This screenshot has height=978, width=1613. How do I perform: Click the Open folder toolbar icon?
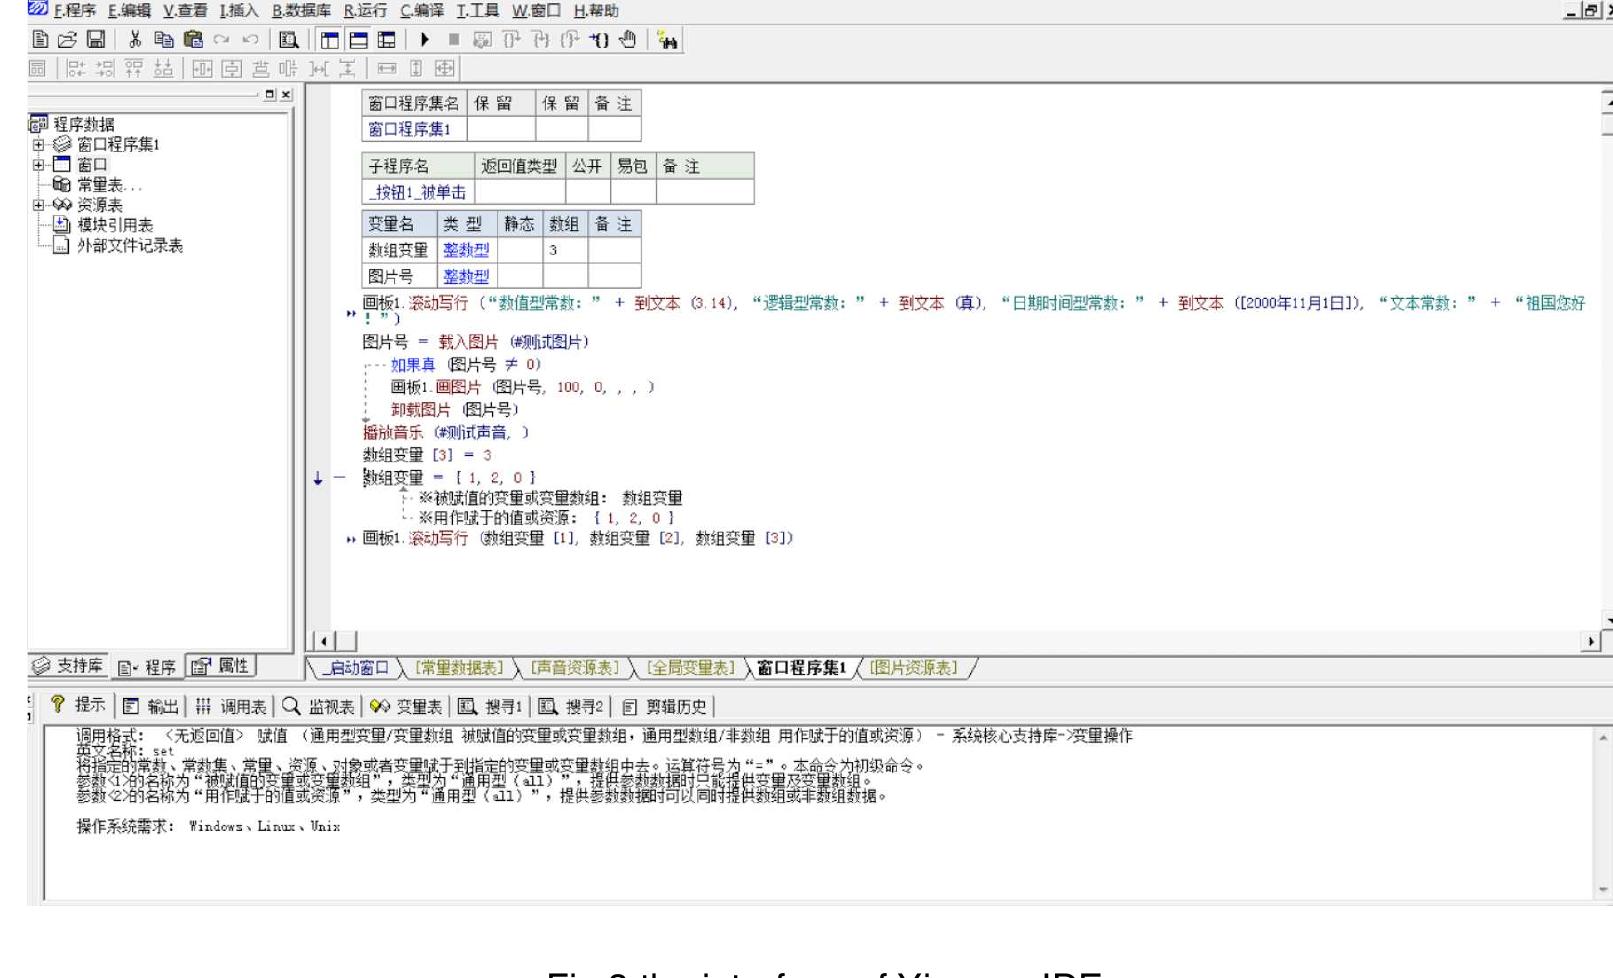tap(67, 40)
